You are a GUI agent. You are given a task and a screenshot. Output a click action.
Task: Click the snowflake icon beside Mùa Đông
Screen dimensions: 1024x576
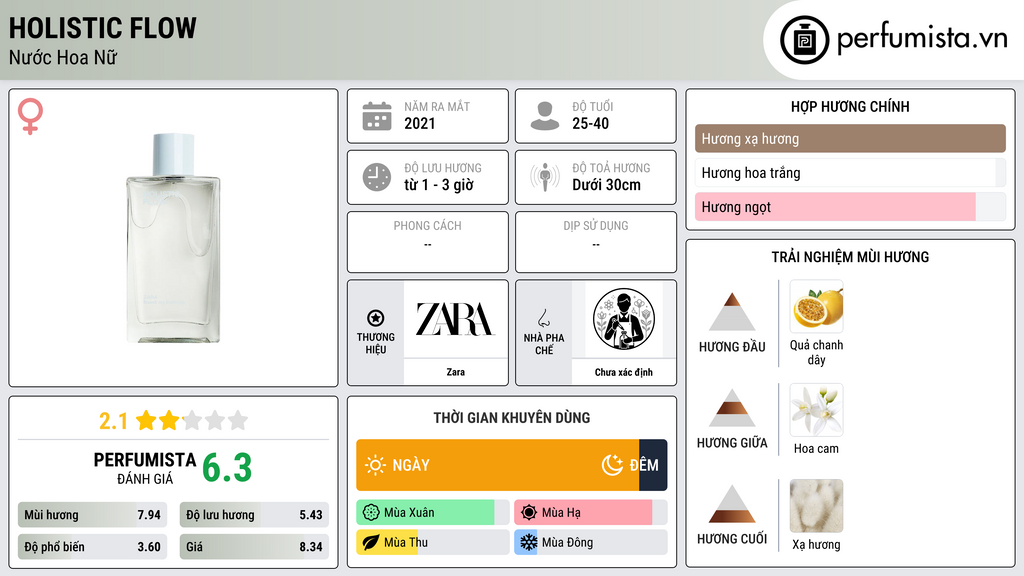529,543
